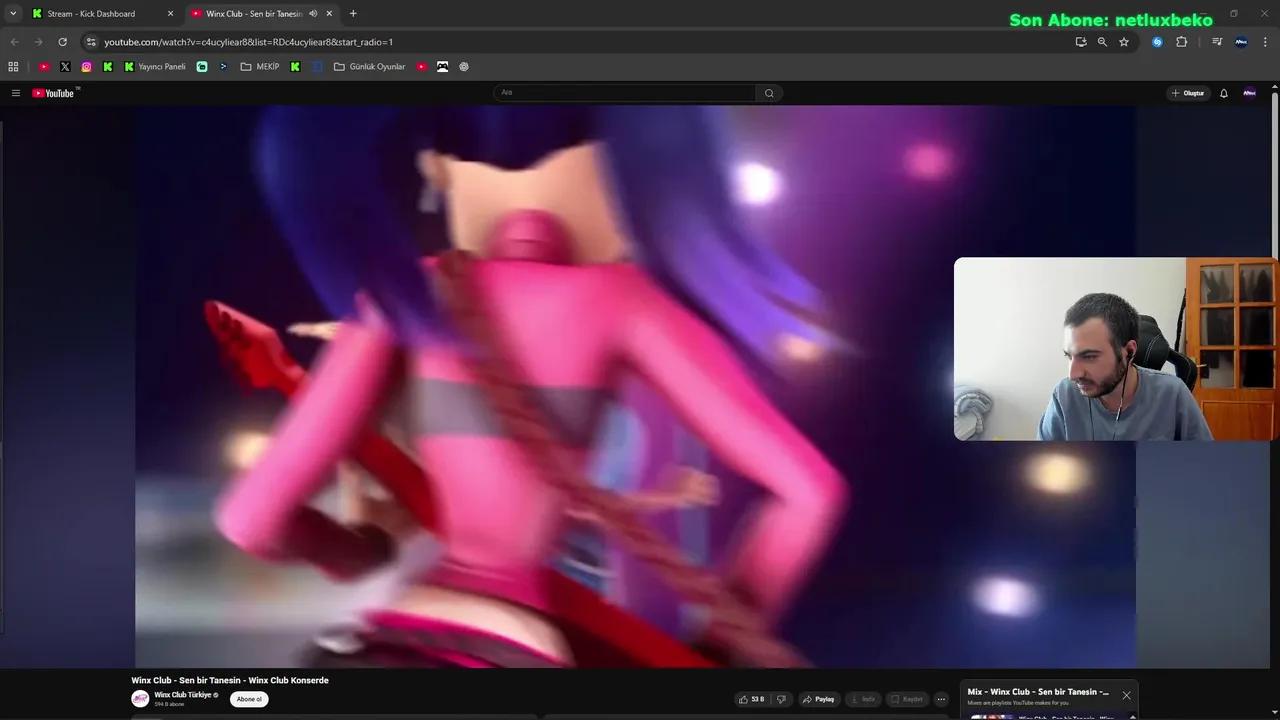The width and height of the screenshot is (1280, 720).
Task: Open the Günlük Oyunlar bookmarks folder
Action: click(x=369, y=67)
